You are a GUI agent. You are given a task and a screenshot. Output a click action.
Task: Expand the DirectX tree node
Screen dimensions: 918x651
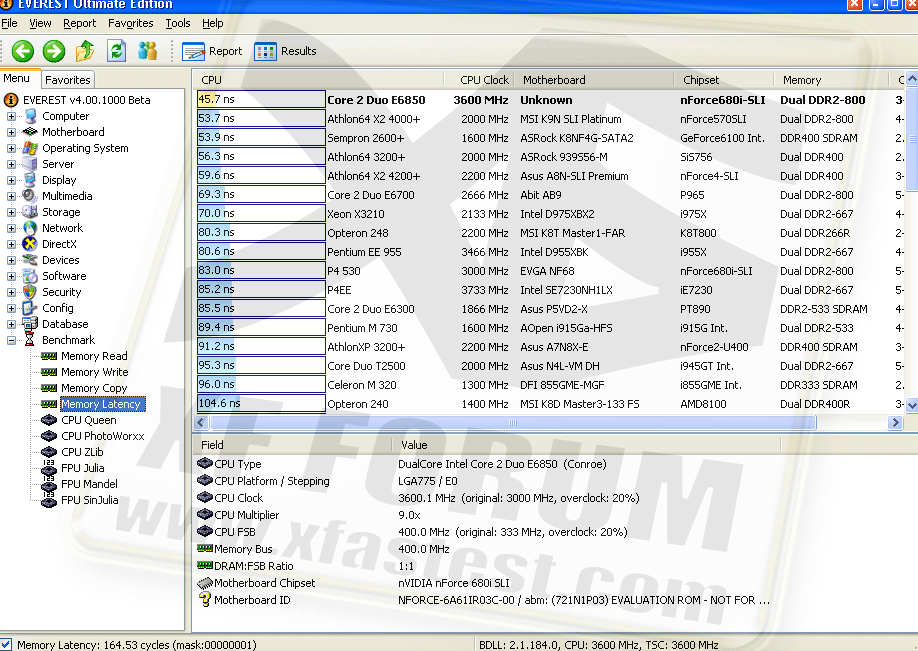coord(11,244)
